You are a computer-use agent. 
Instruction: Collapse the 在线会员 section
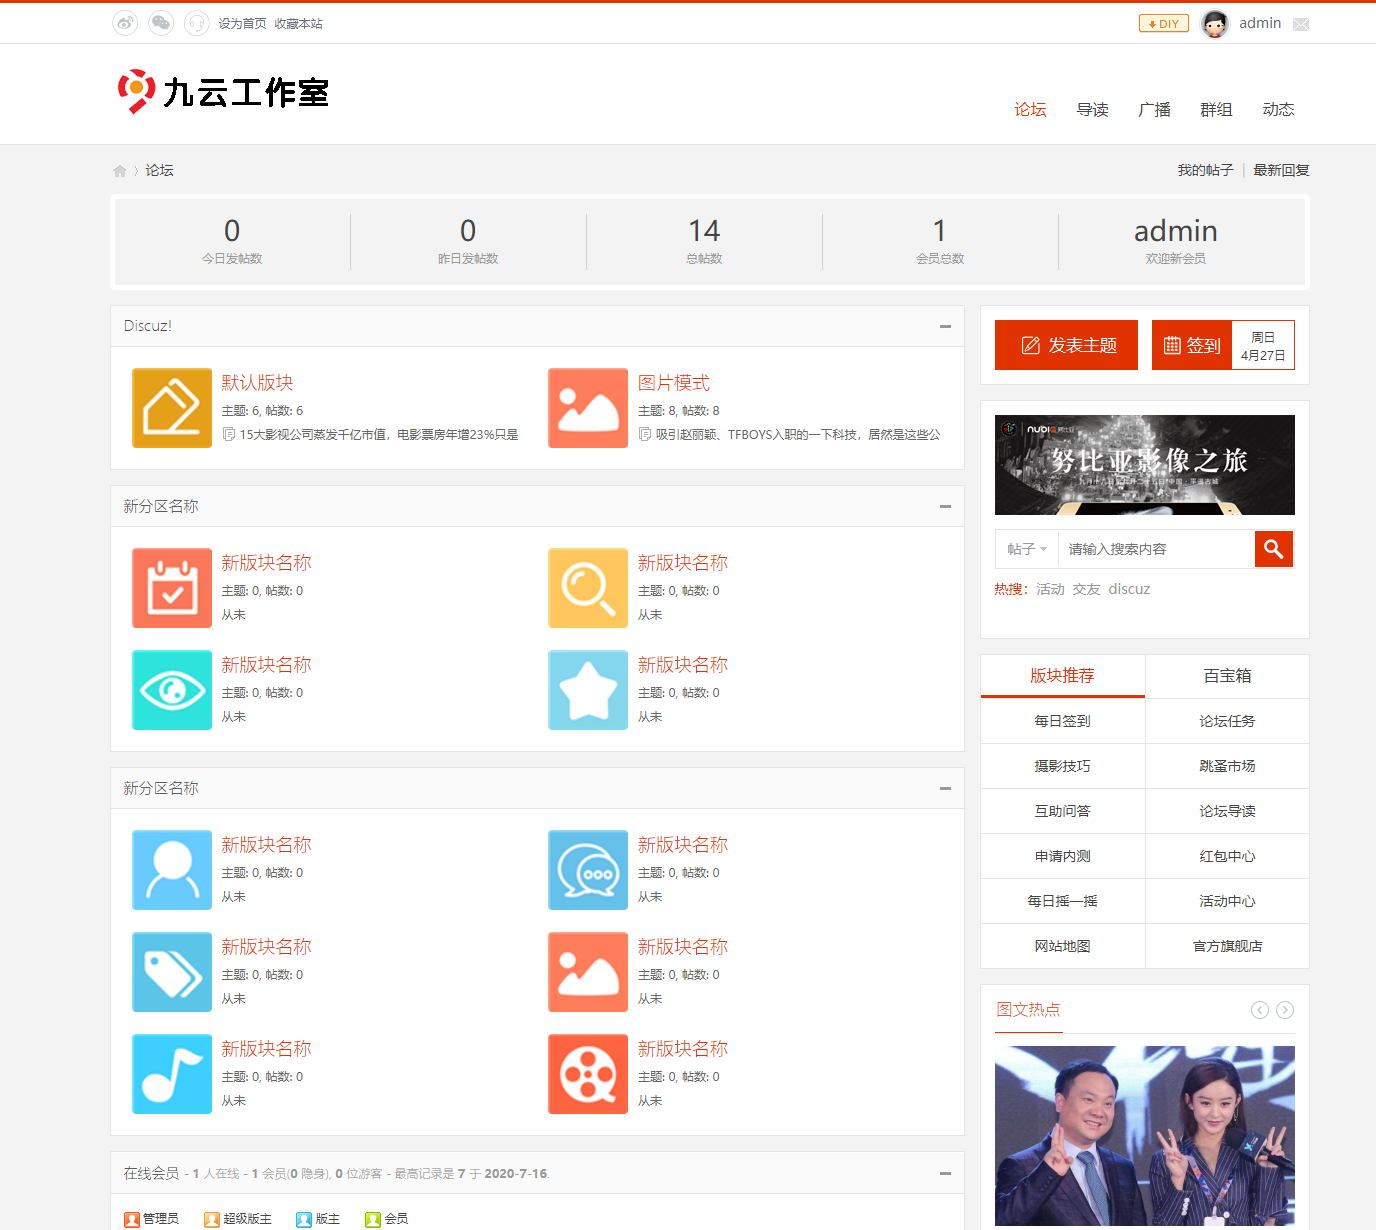pos(945,1173)
